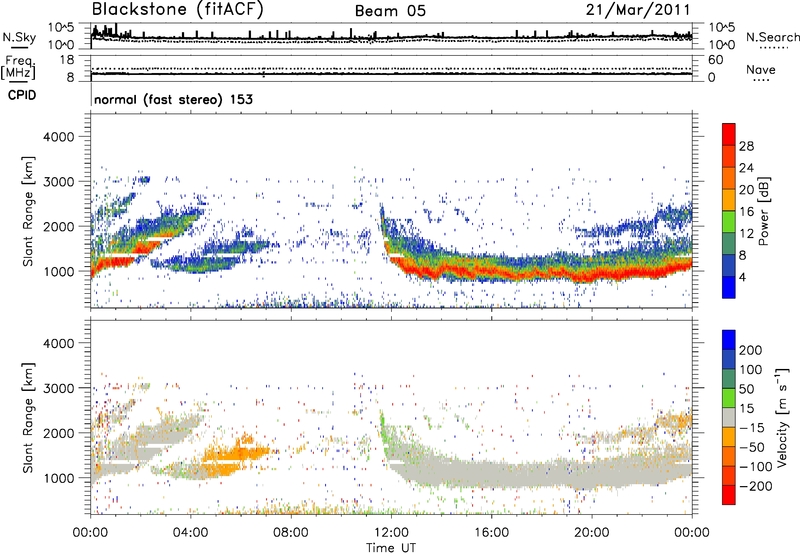Click the "4" label on power color bar

coord(743,278)
